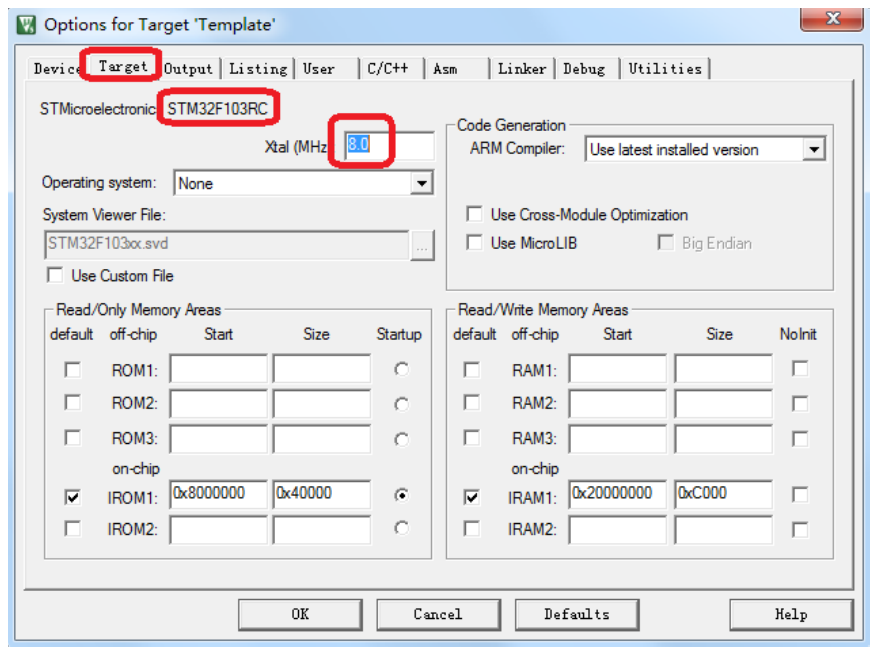Click the Cancel button
This screenshot has width=878, height=649.
[x=438, y=615]
